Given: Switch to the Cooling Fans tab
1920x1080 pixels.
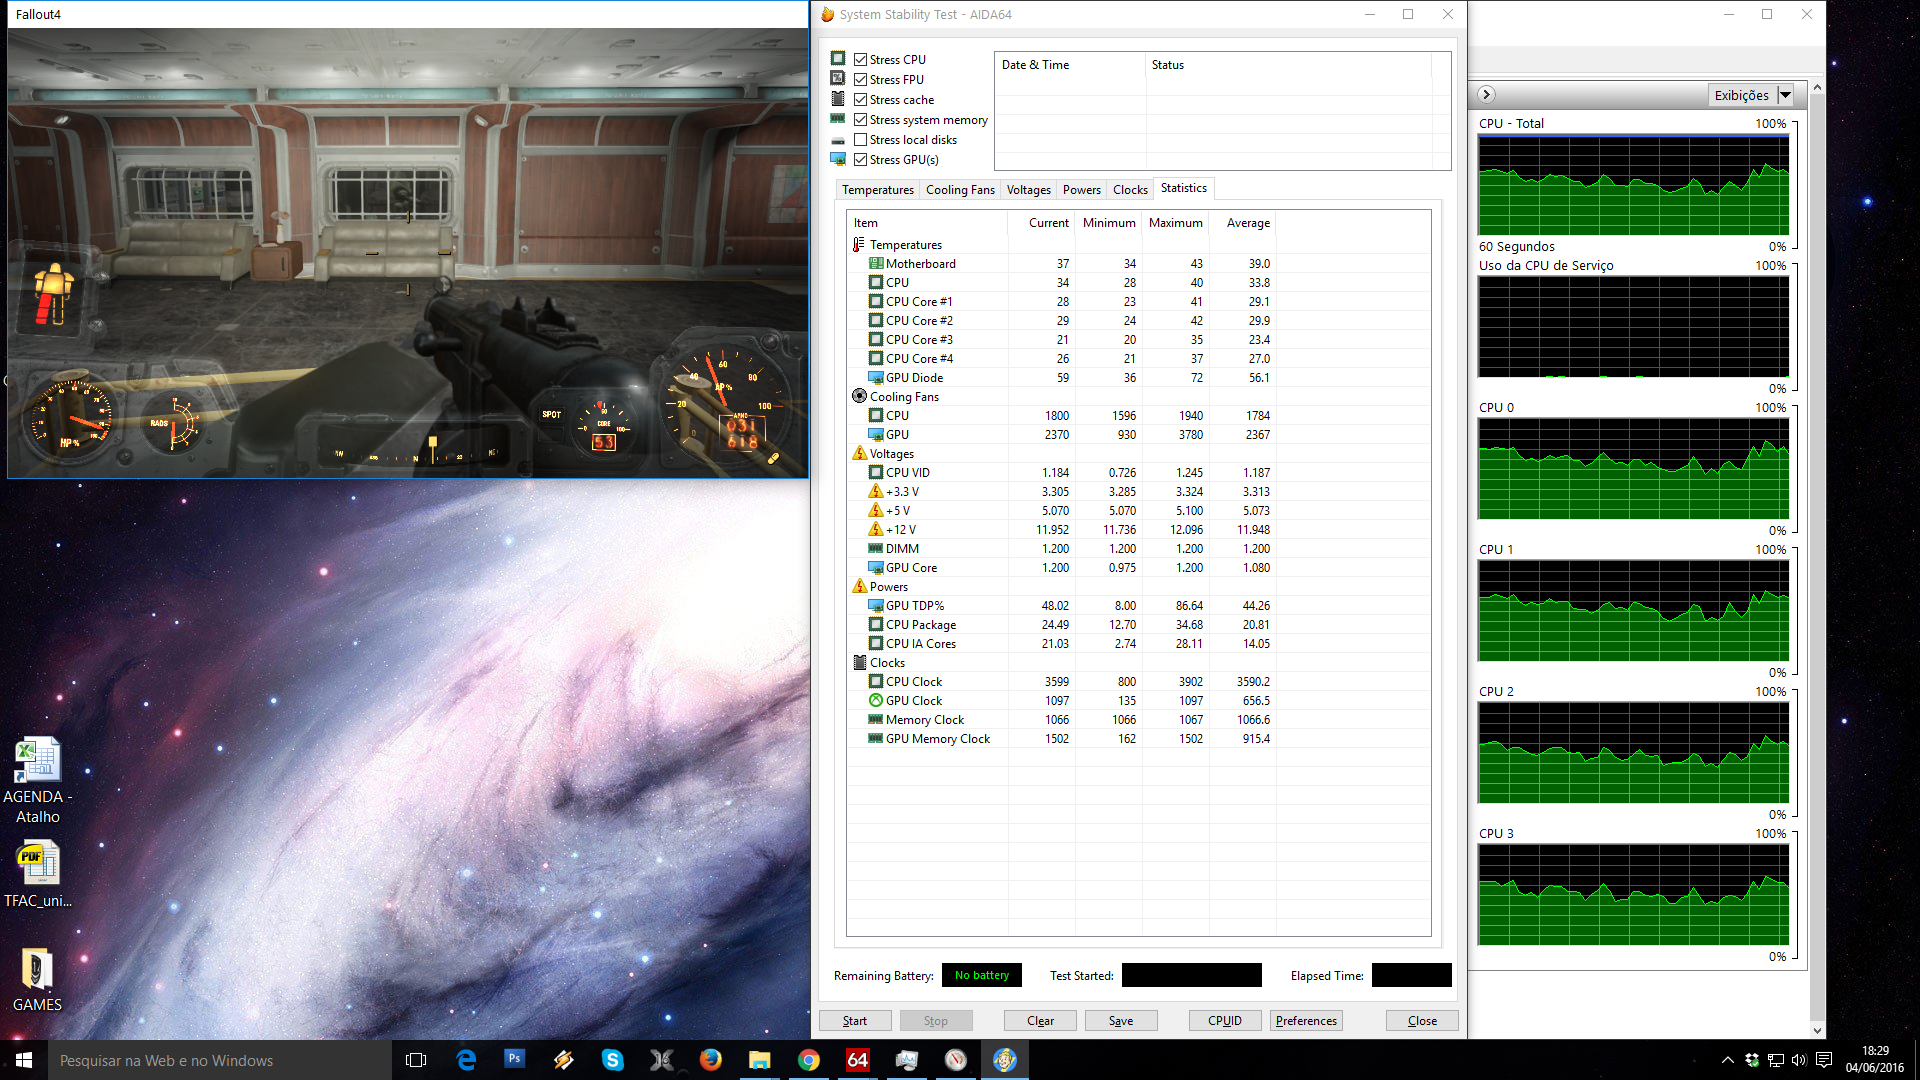Looking at the screenshot, I should 960,190.
